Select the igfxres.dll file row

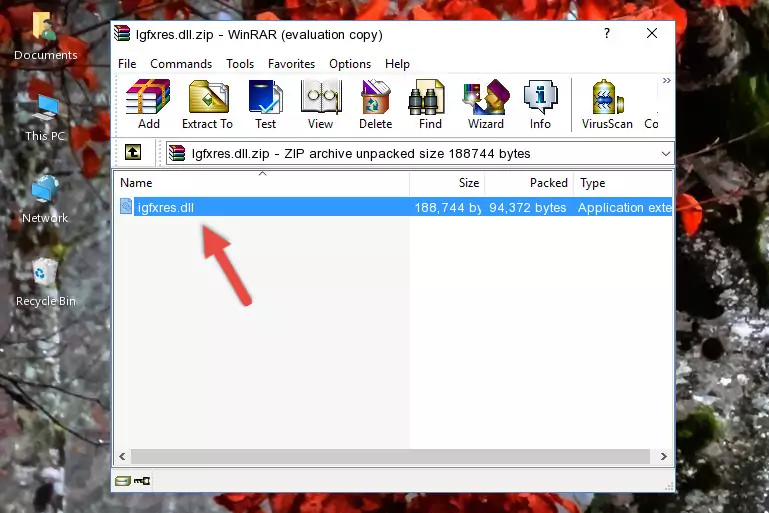(x=396, y=207)
